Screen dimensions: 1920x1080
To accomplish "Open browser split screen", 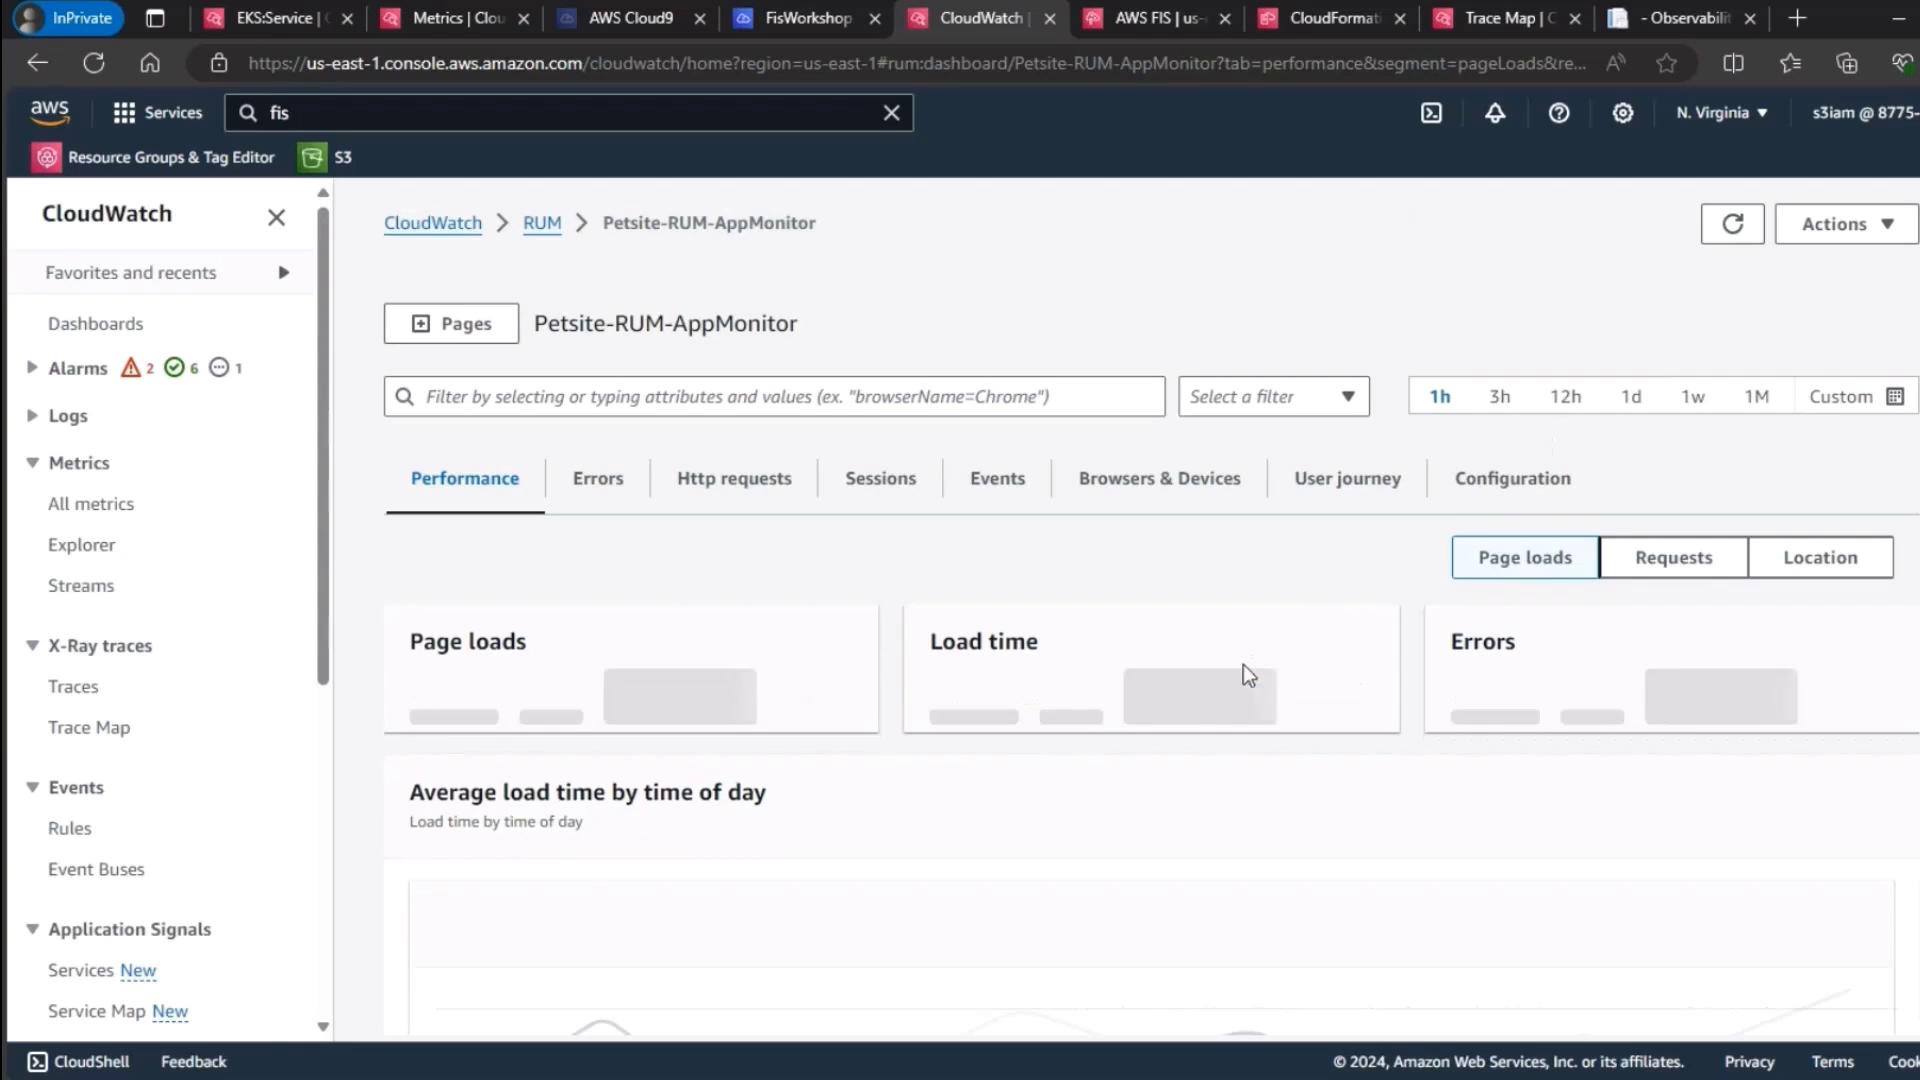I will [1733, 63].
